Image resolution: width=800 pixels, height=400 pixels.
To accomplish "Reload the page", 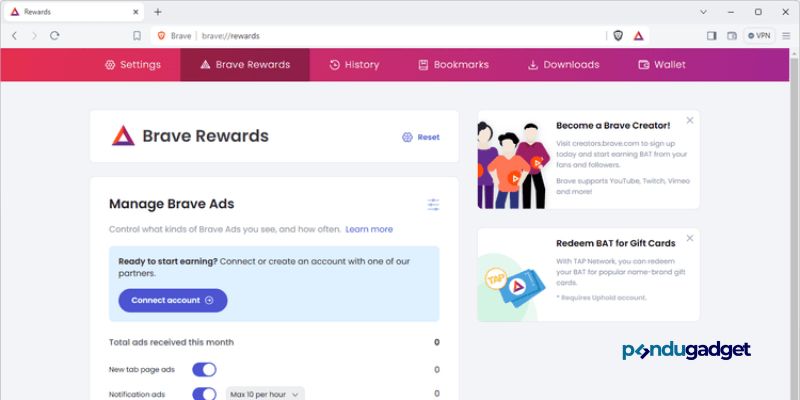I will pos(55,36).
